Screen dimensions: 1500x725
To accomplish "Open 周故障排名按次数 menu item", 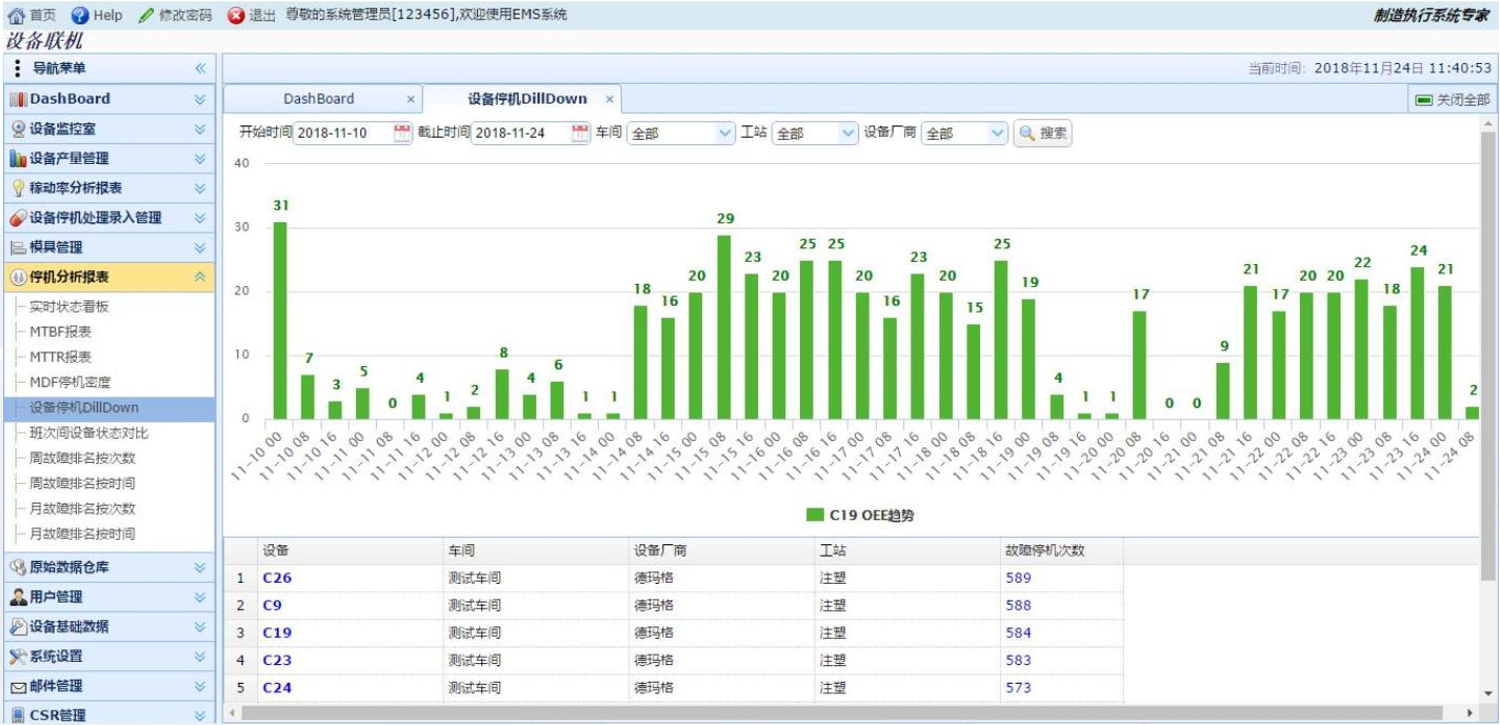I will (82, 458).
